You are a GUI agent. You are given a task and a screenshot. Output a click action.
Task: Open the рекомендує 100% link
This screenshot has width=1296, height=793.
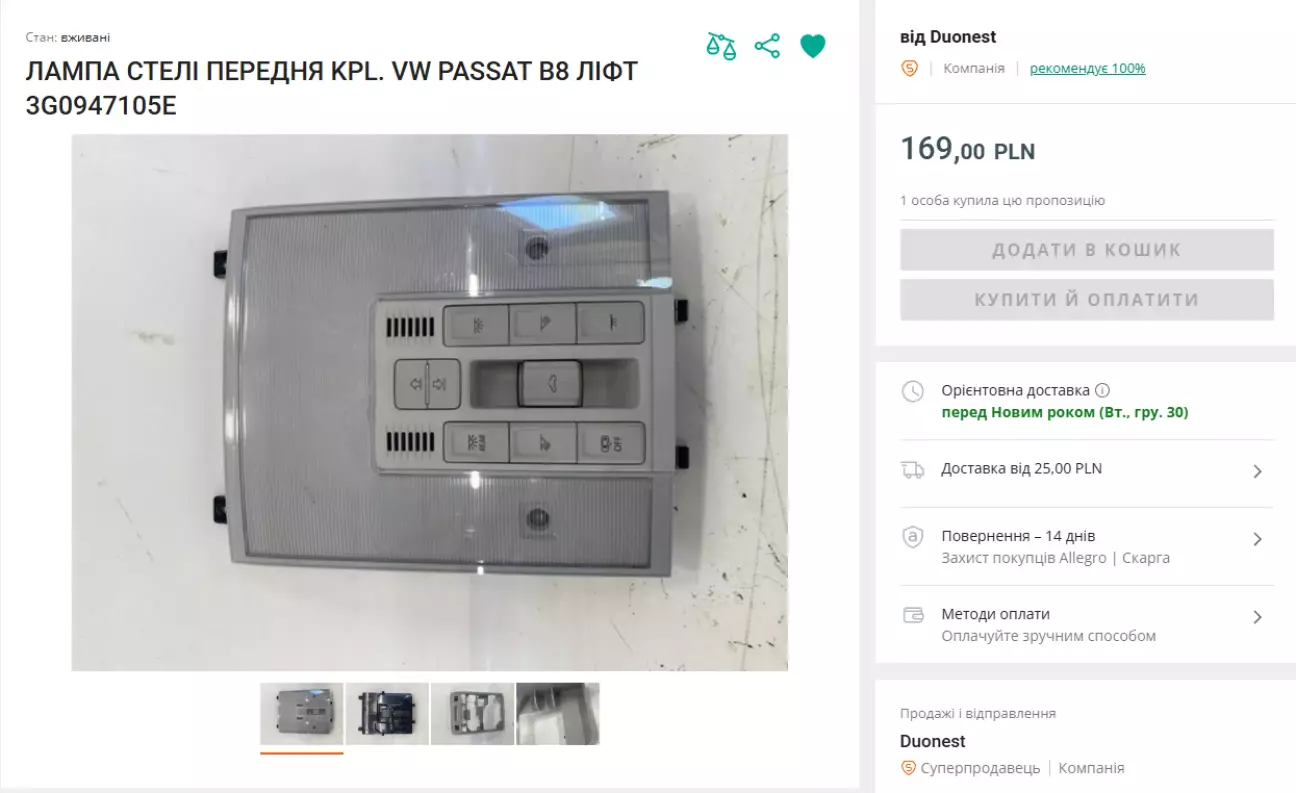coord(1087,69)
